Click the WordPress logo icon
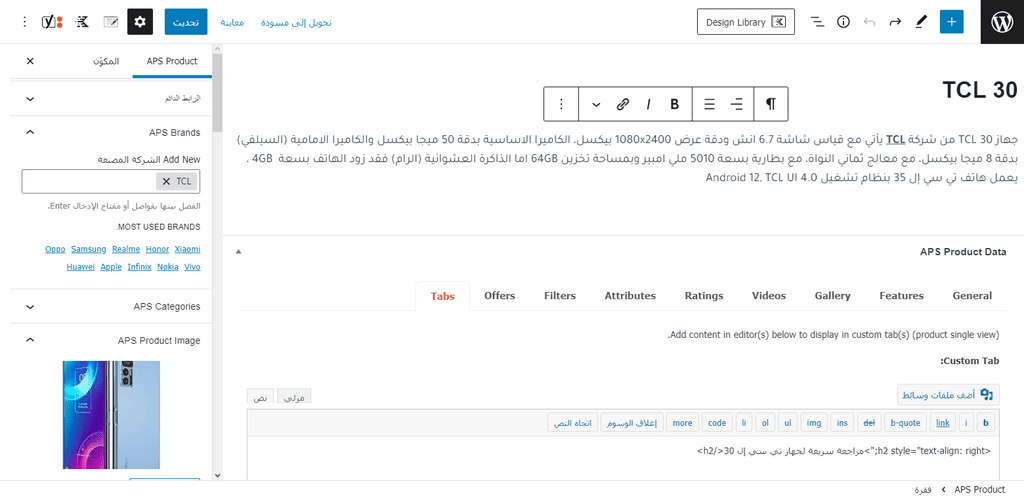Image resolution: width=1024 pixels, height=498 pixels. click(x=1002, y=22)
